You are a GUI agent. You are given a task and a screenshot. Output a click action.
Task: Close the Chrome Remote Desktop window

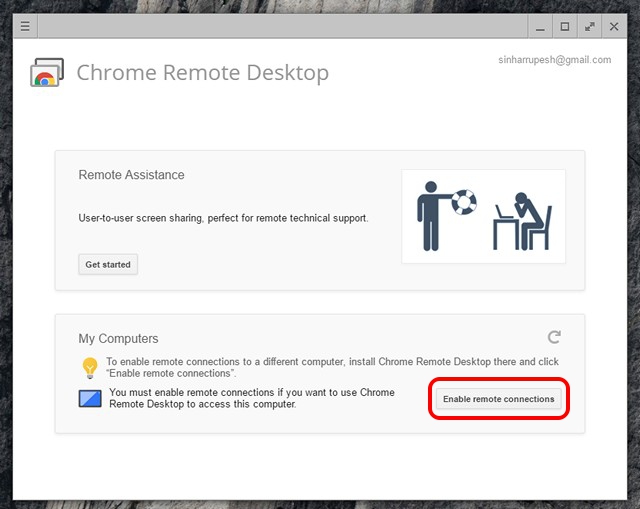[614, 27]
